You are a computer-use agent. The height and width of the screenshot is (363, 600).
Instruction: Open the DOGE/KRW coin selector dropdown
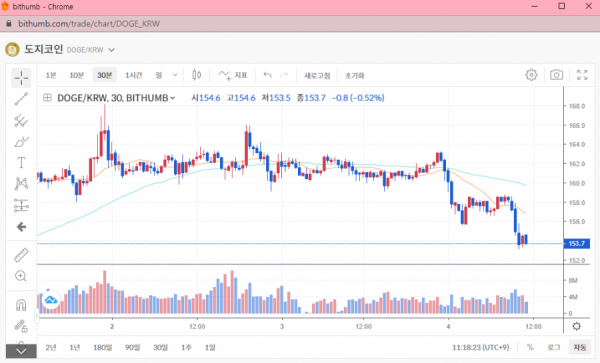[x=111, y=50]
